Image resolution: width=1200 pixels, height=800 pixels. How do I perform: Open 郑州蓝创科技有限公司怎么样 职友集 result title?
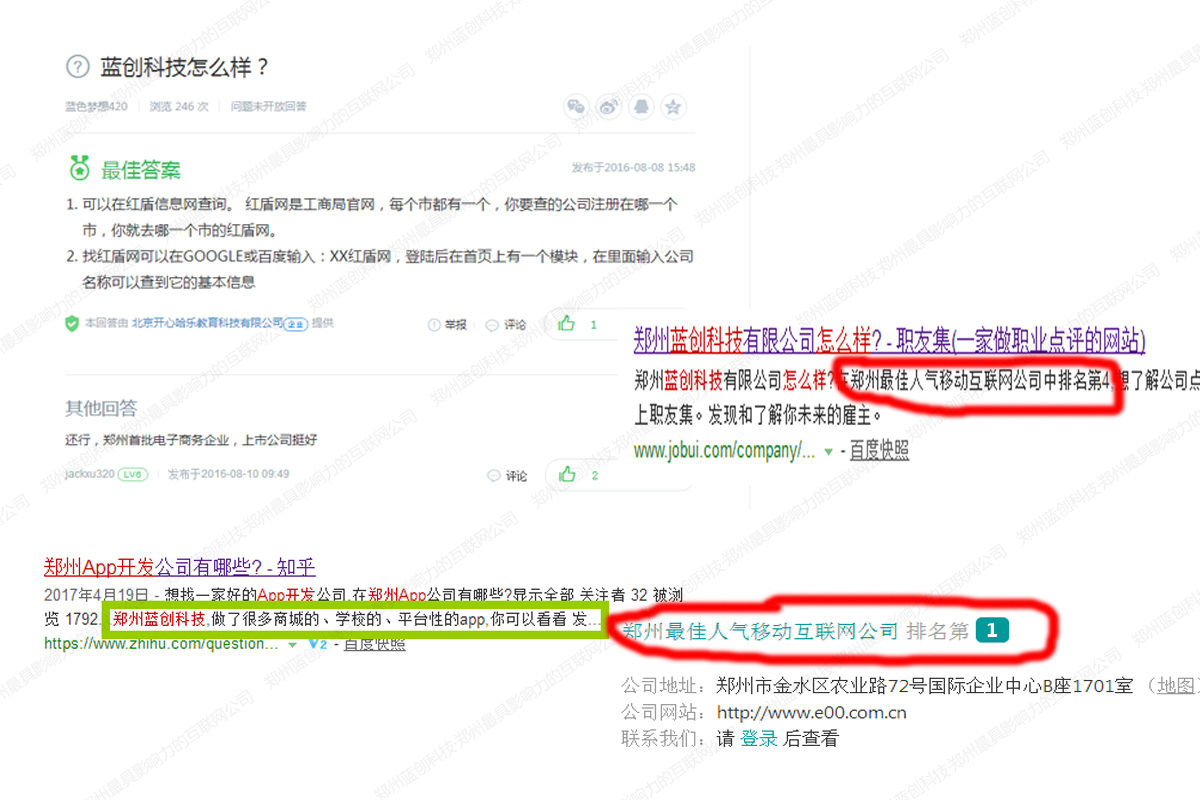tap(889, 340)
